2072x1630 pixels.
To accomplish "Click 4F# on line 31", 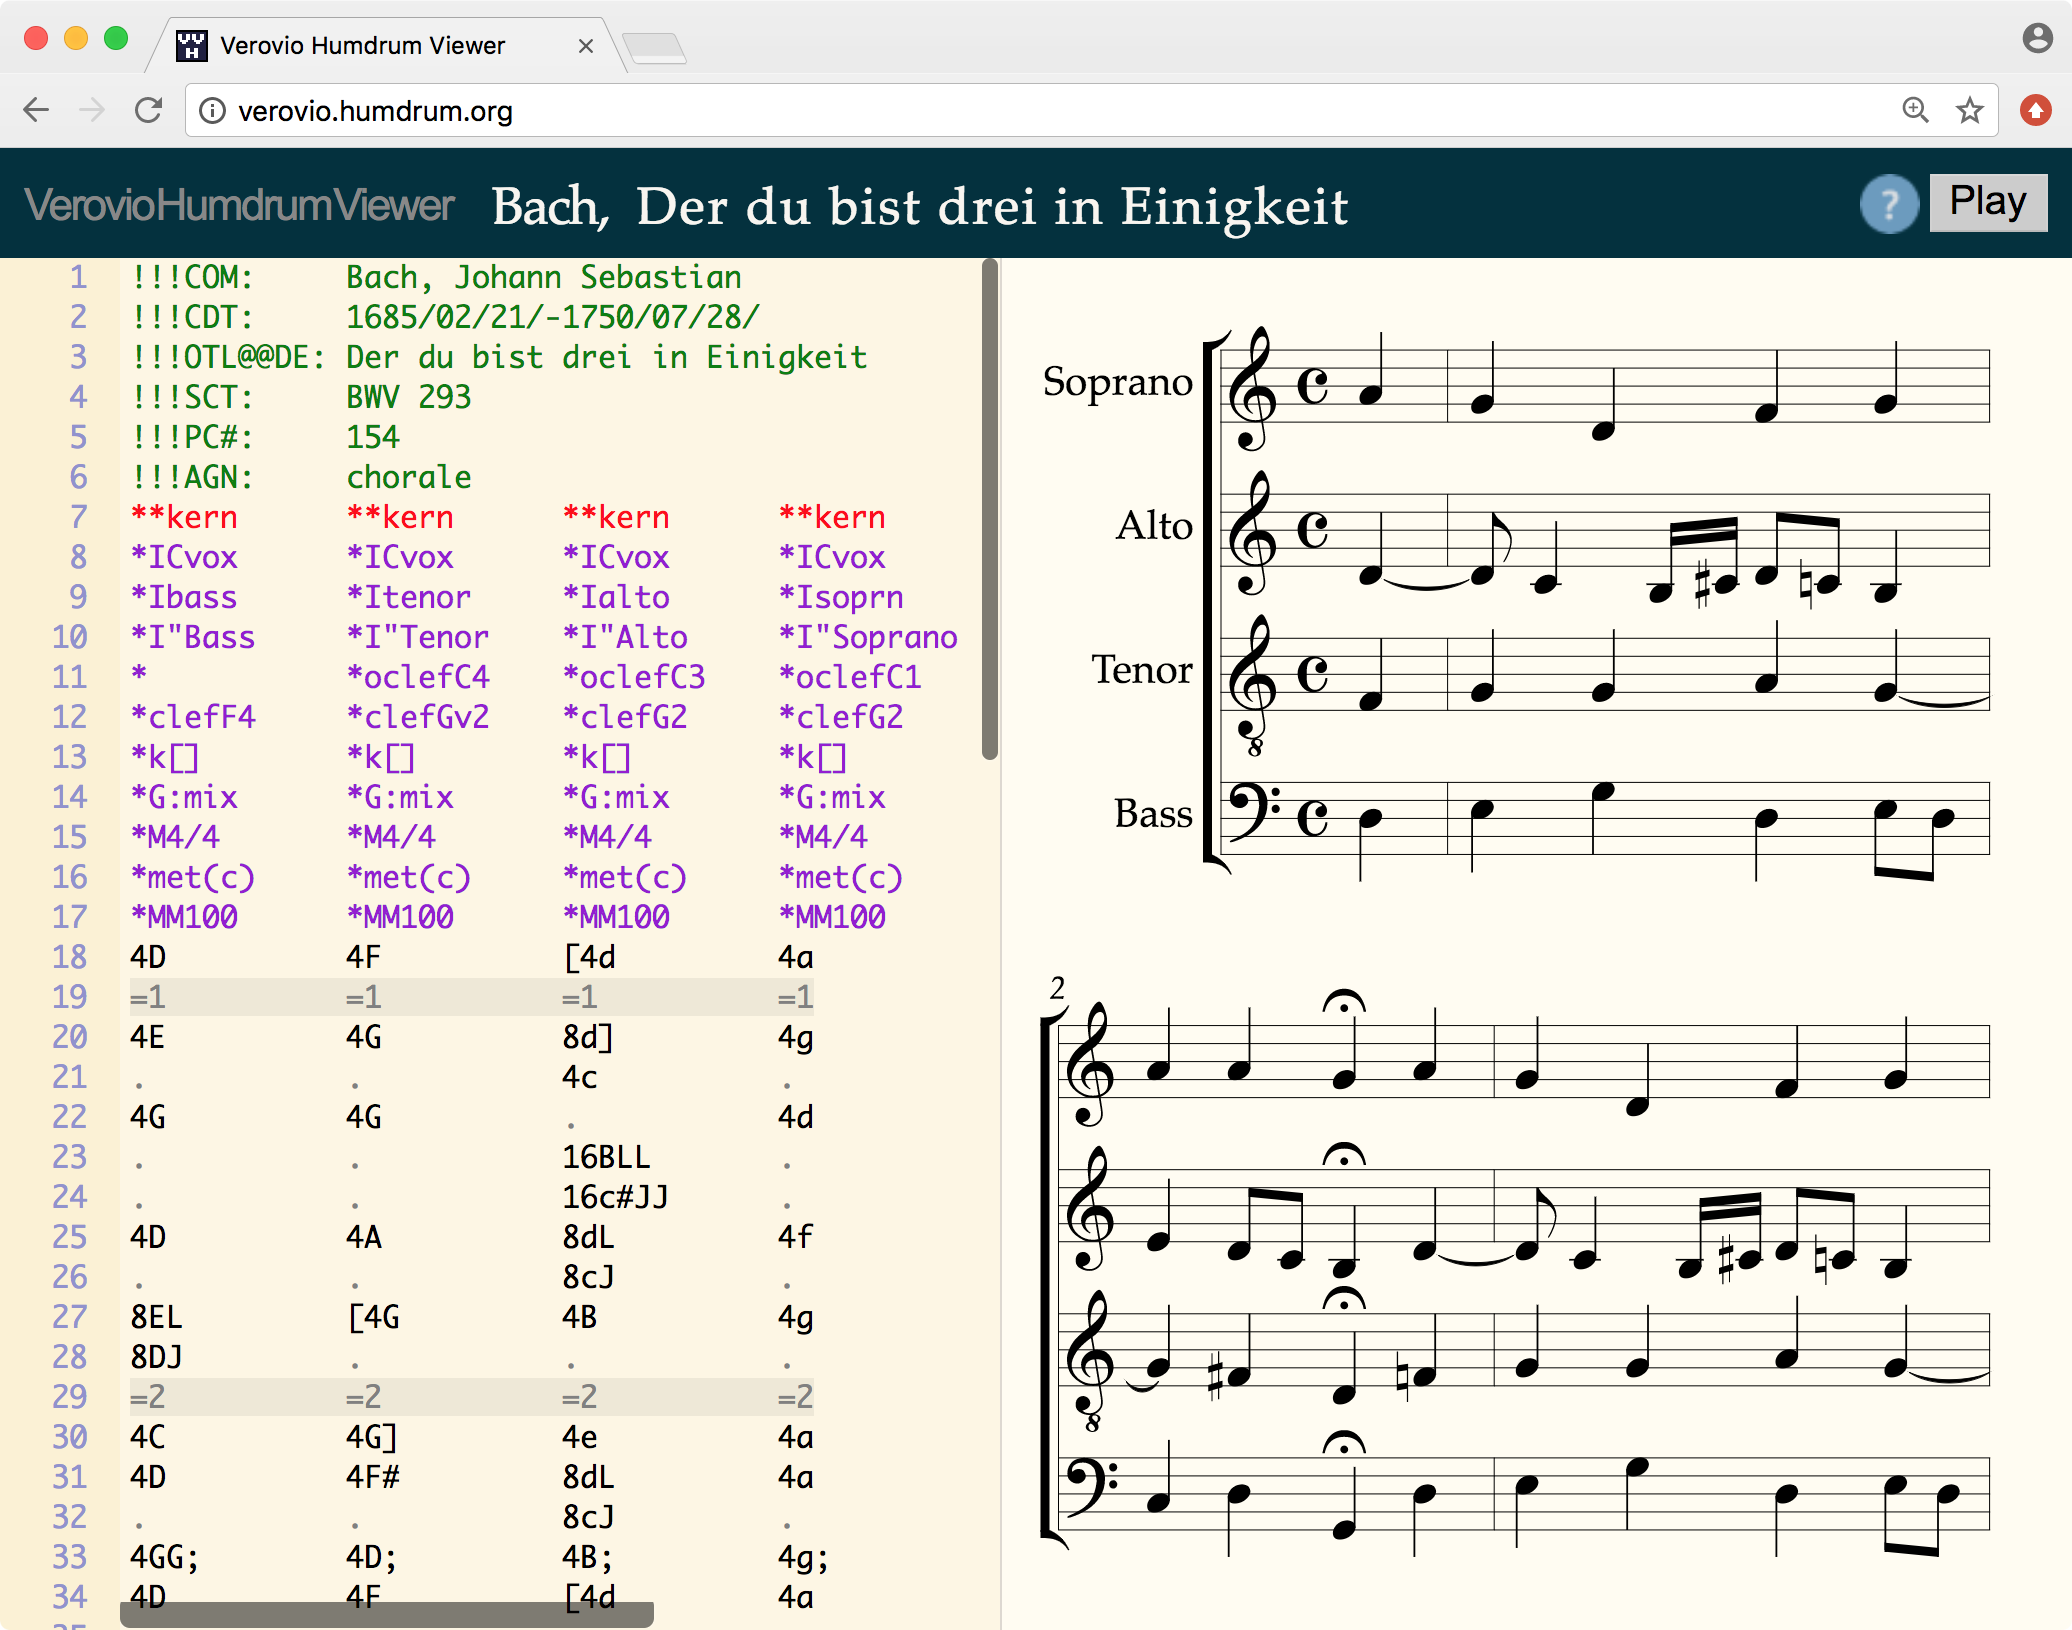I will tap(373, 1477).
